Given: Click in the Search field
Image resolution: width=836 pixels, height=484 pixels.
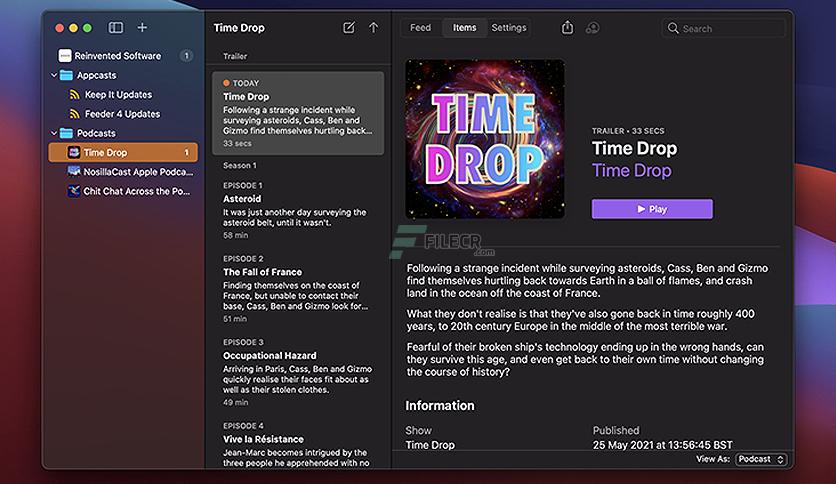Looking at the screenshot, I should [724, 28].
